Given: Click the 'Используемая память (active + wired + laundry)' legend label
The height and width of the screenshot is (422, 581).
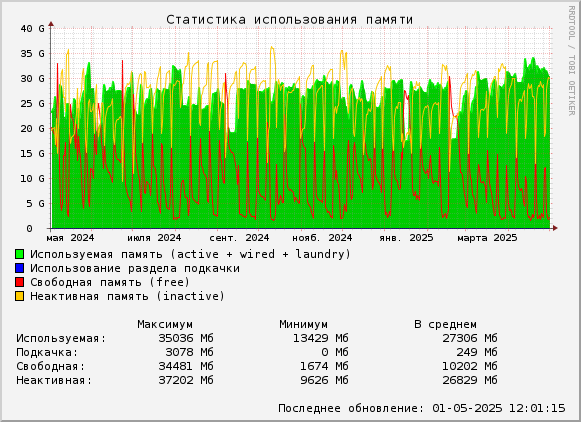Looking at the screenshot, I should (190, 255).
